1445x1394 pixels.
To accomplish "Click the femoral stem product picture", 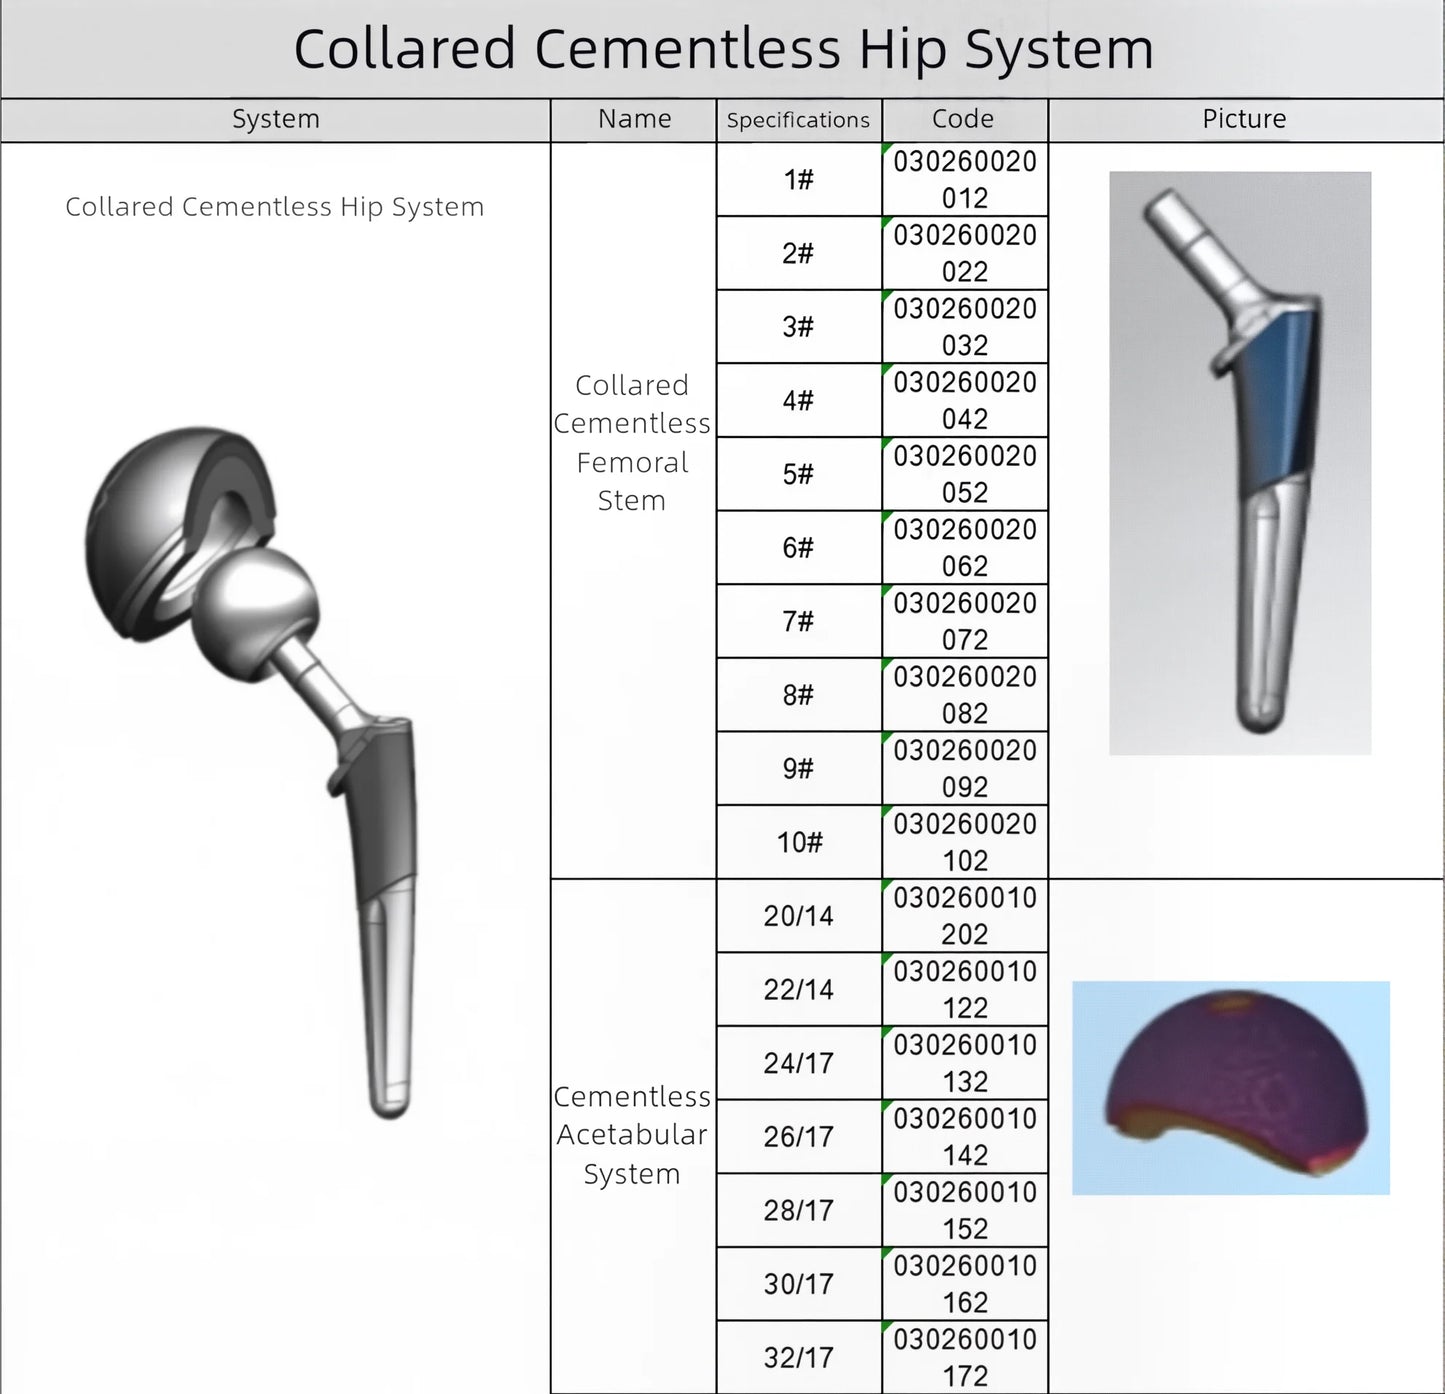I will pyautogui.click(x=1240, y=463).
